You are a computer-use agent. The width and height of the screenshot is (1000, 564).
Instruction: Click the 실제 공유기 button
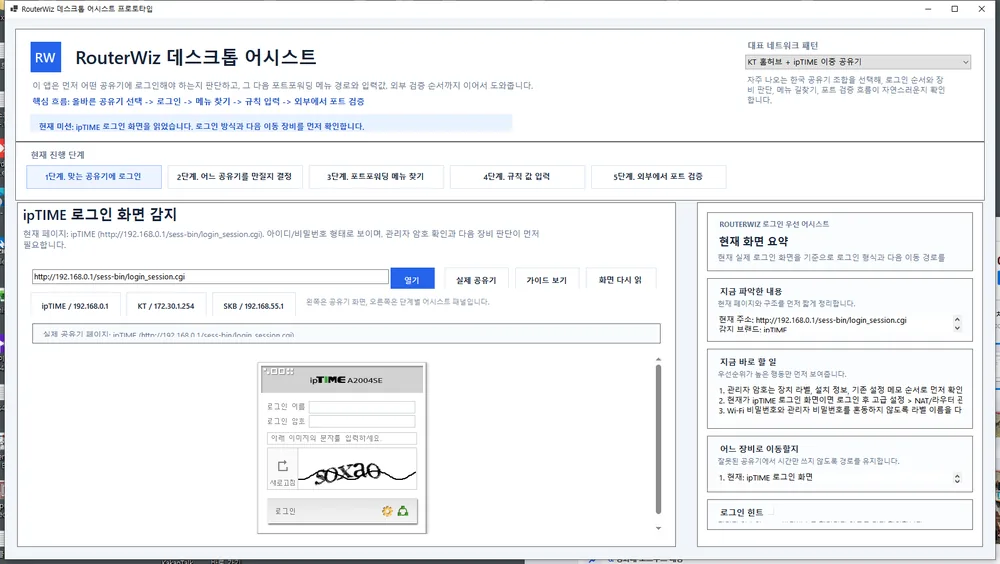(476, 279)
